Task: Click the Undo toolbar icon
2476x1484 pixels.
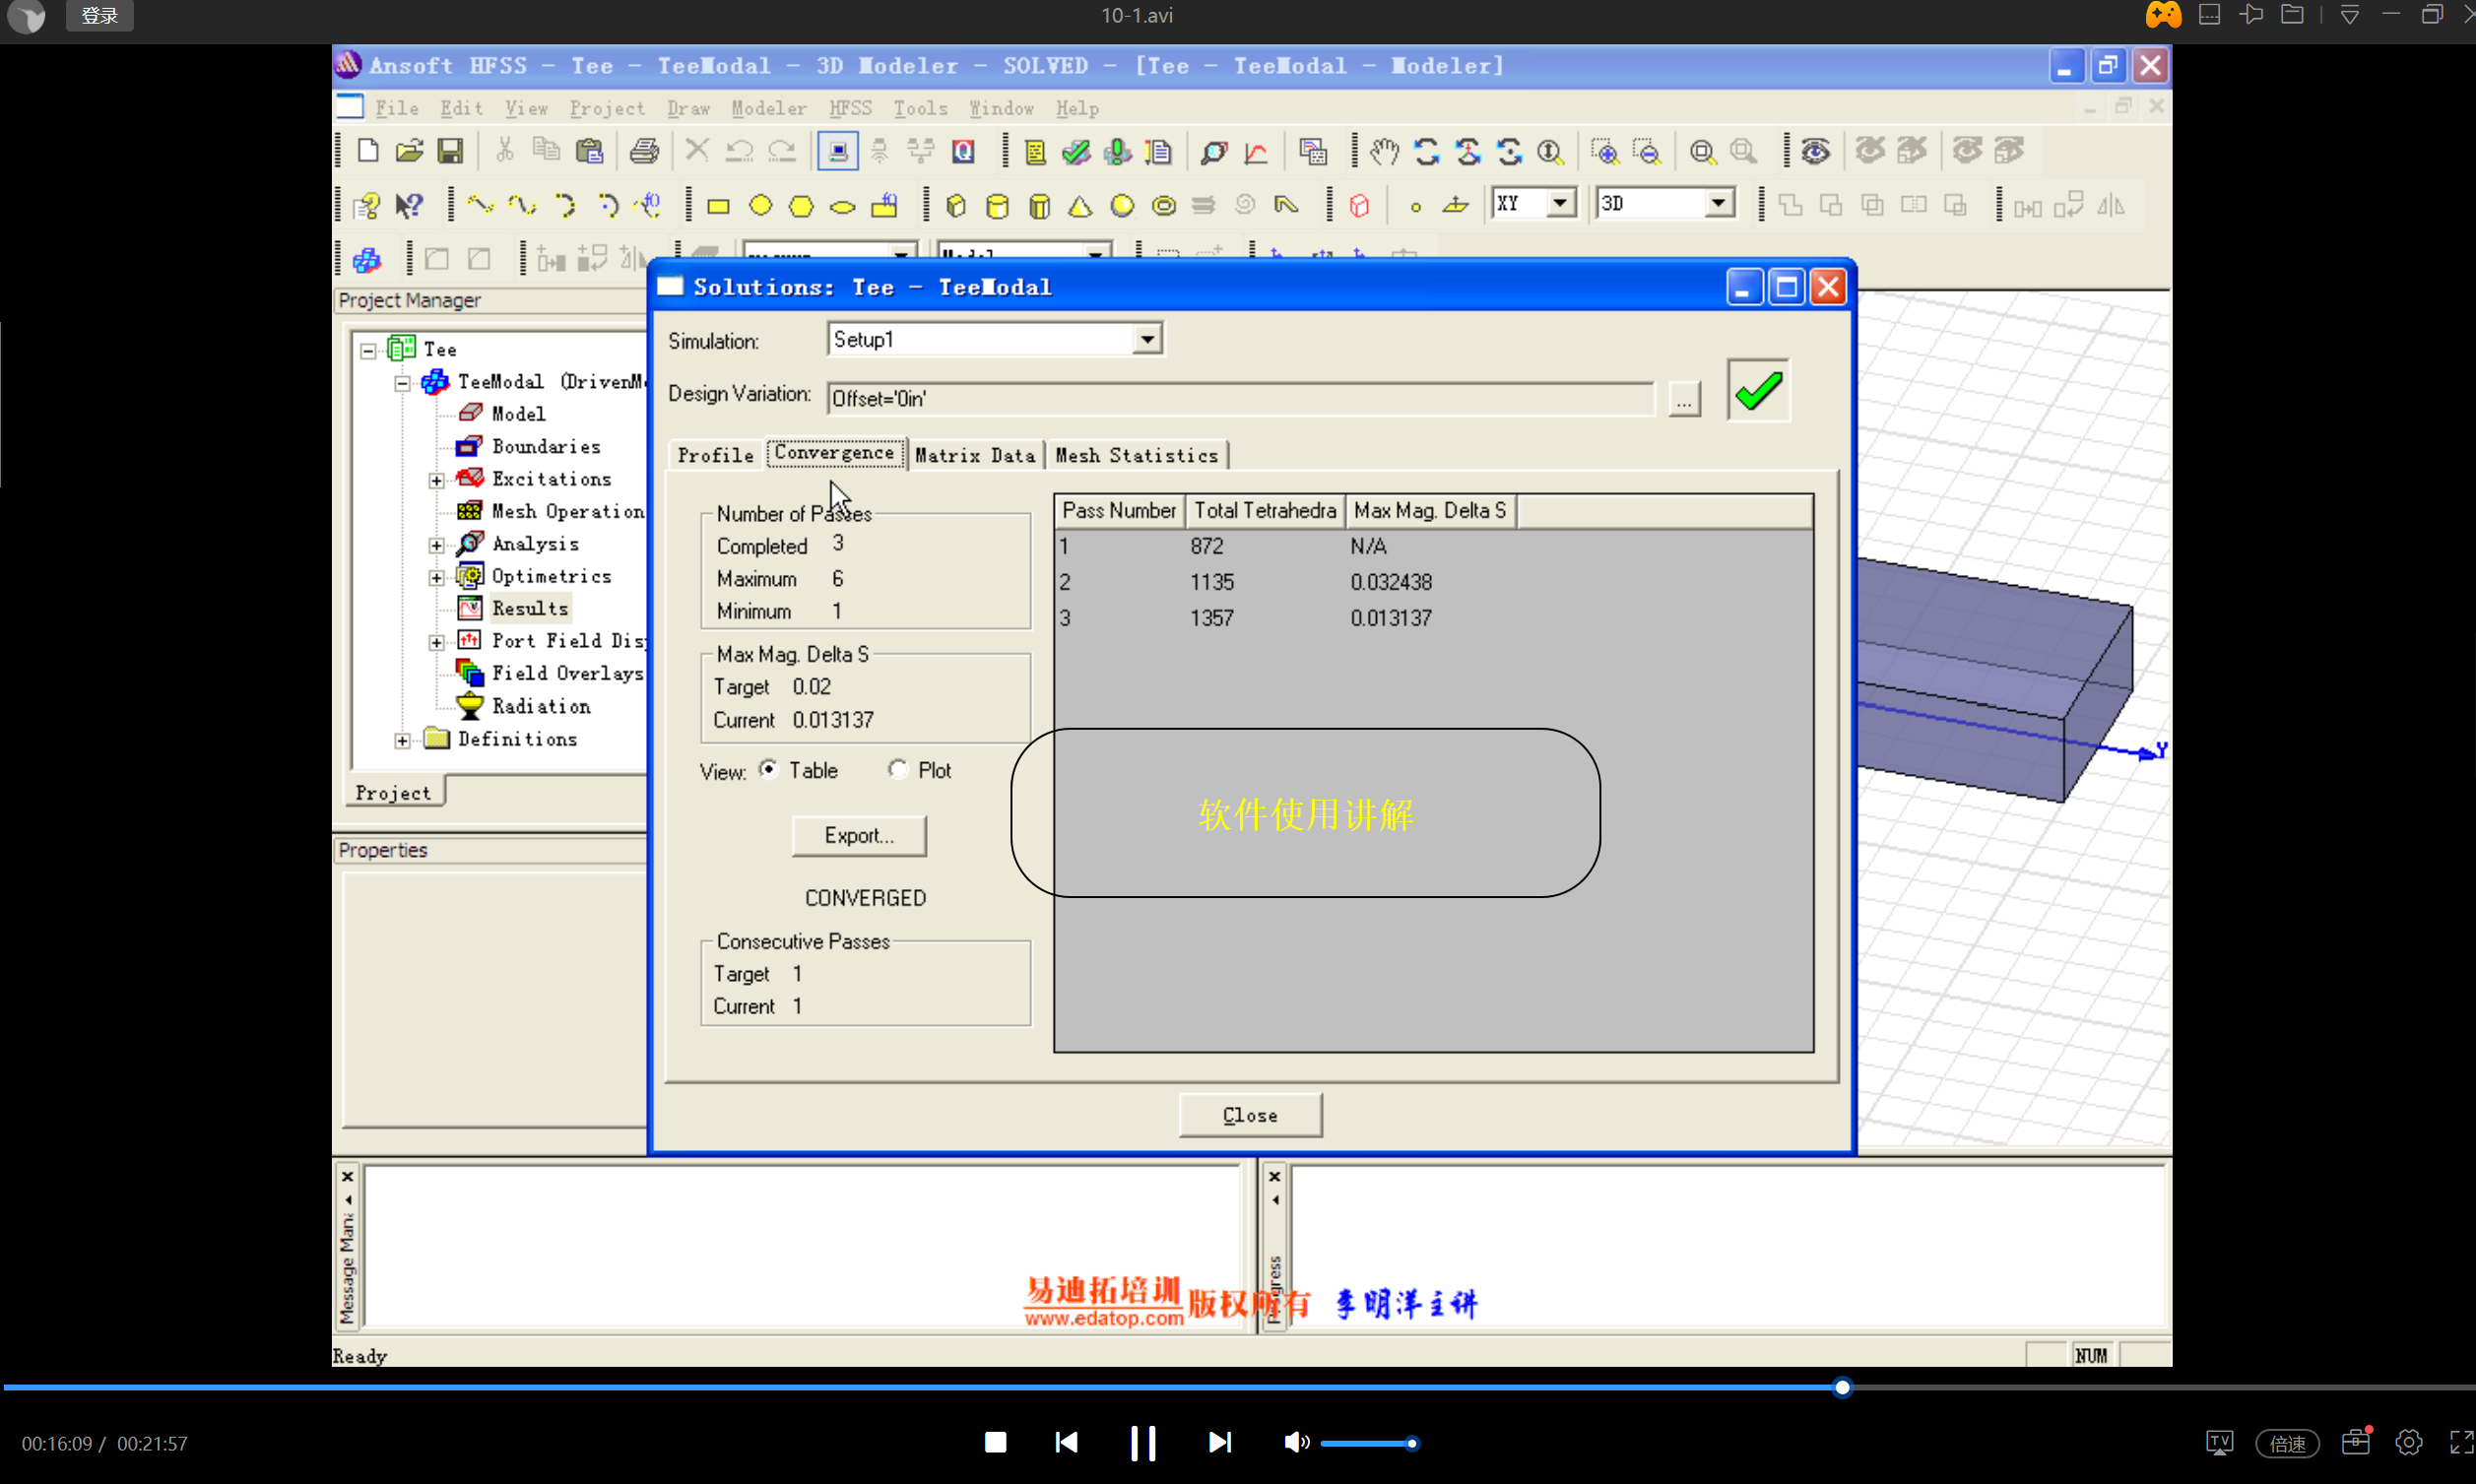Action: (x=739, y=151)
